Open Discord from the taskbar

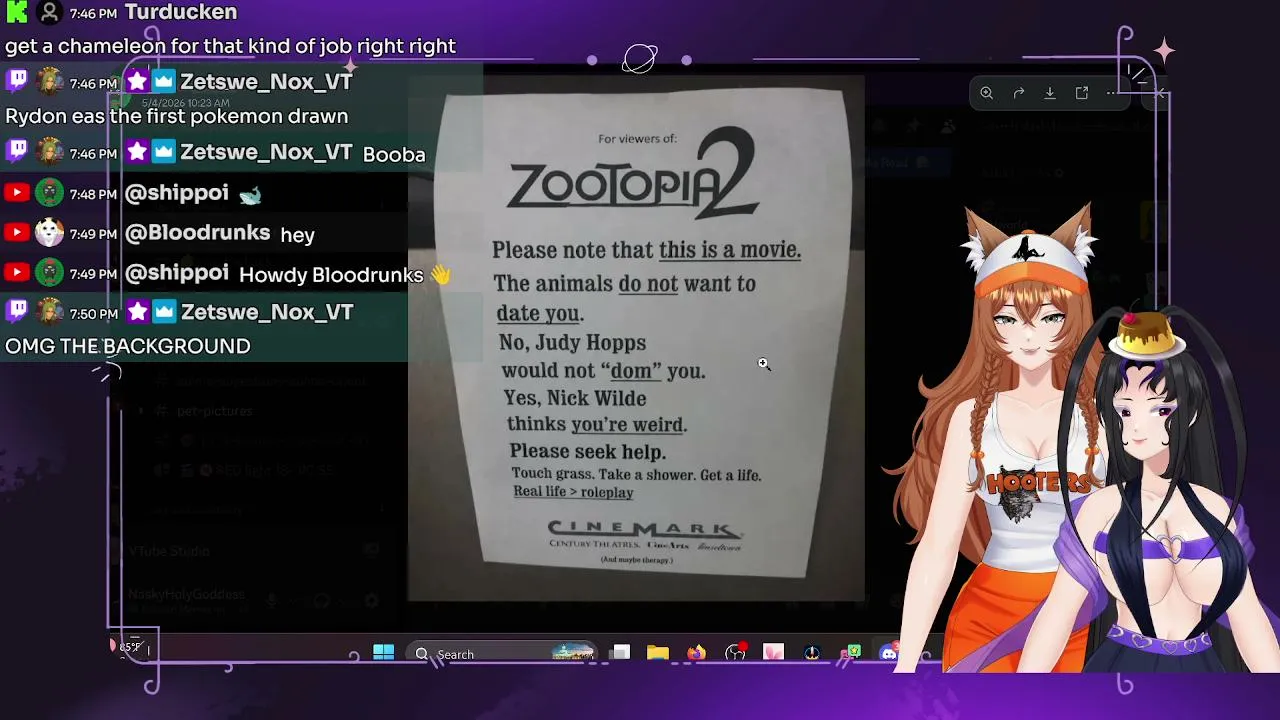click(x=889, y=653)
